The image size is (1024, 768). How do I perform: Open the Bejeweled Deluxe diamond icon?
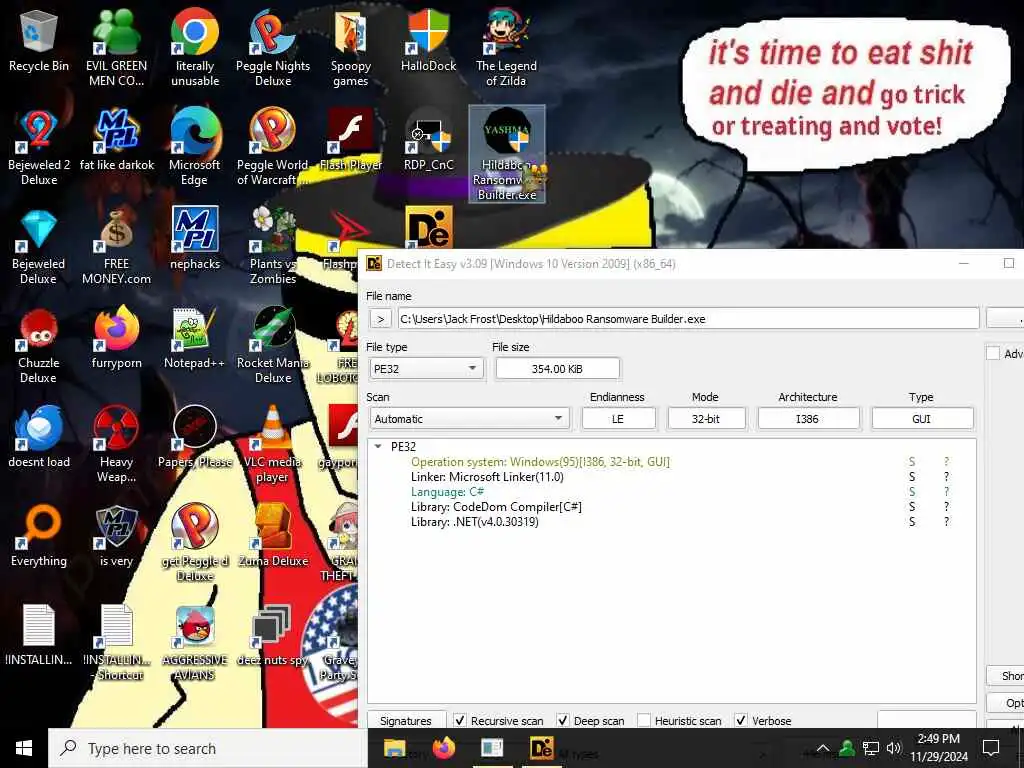click(39, 247)
